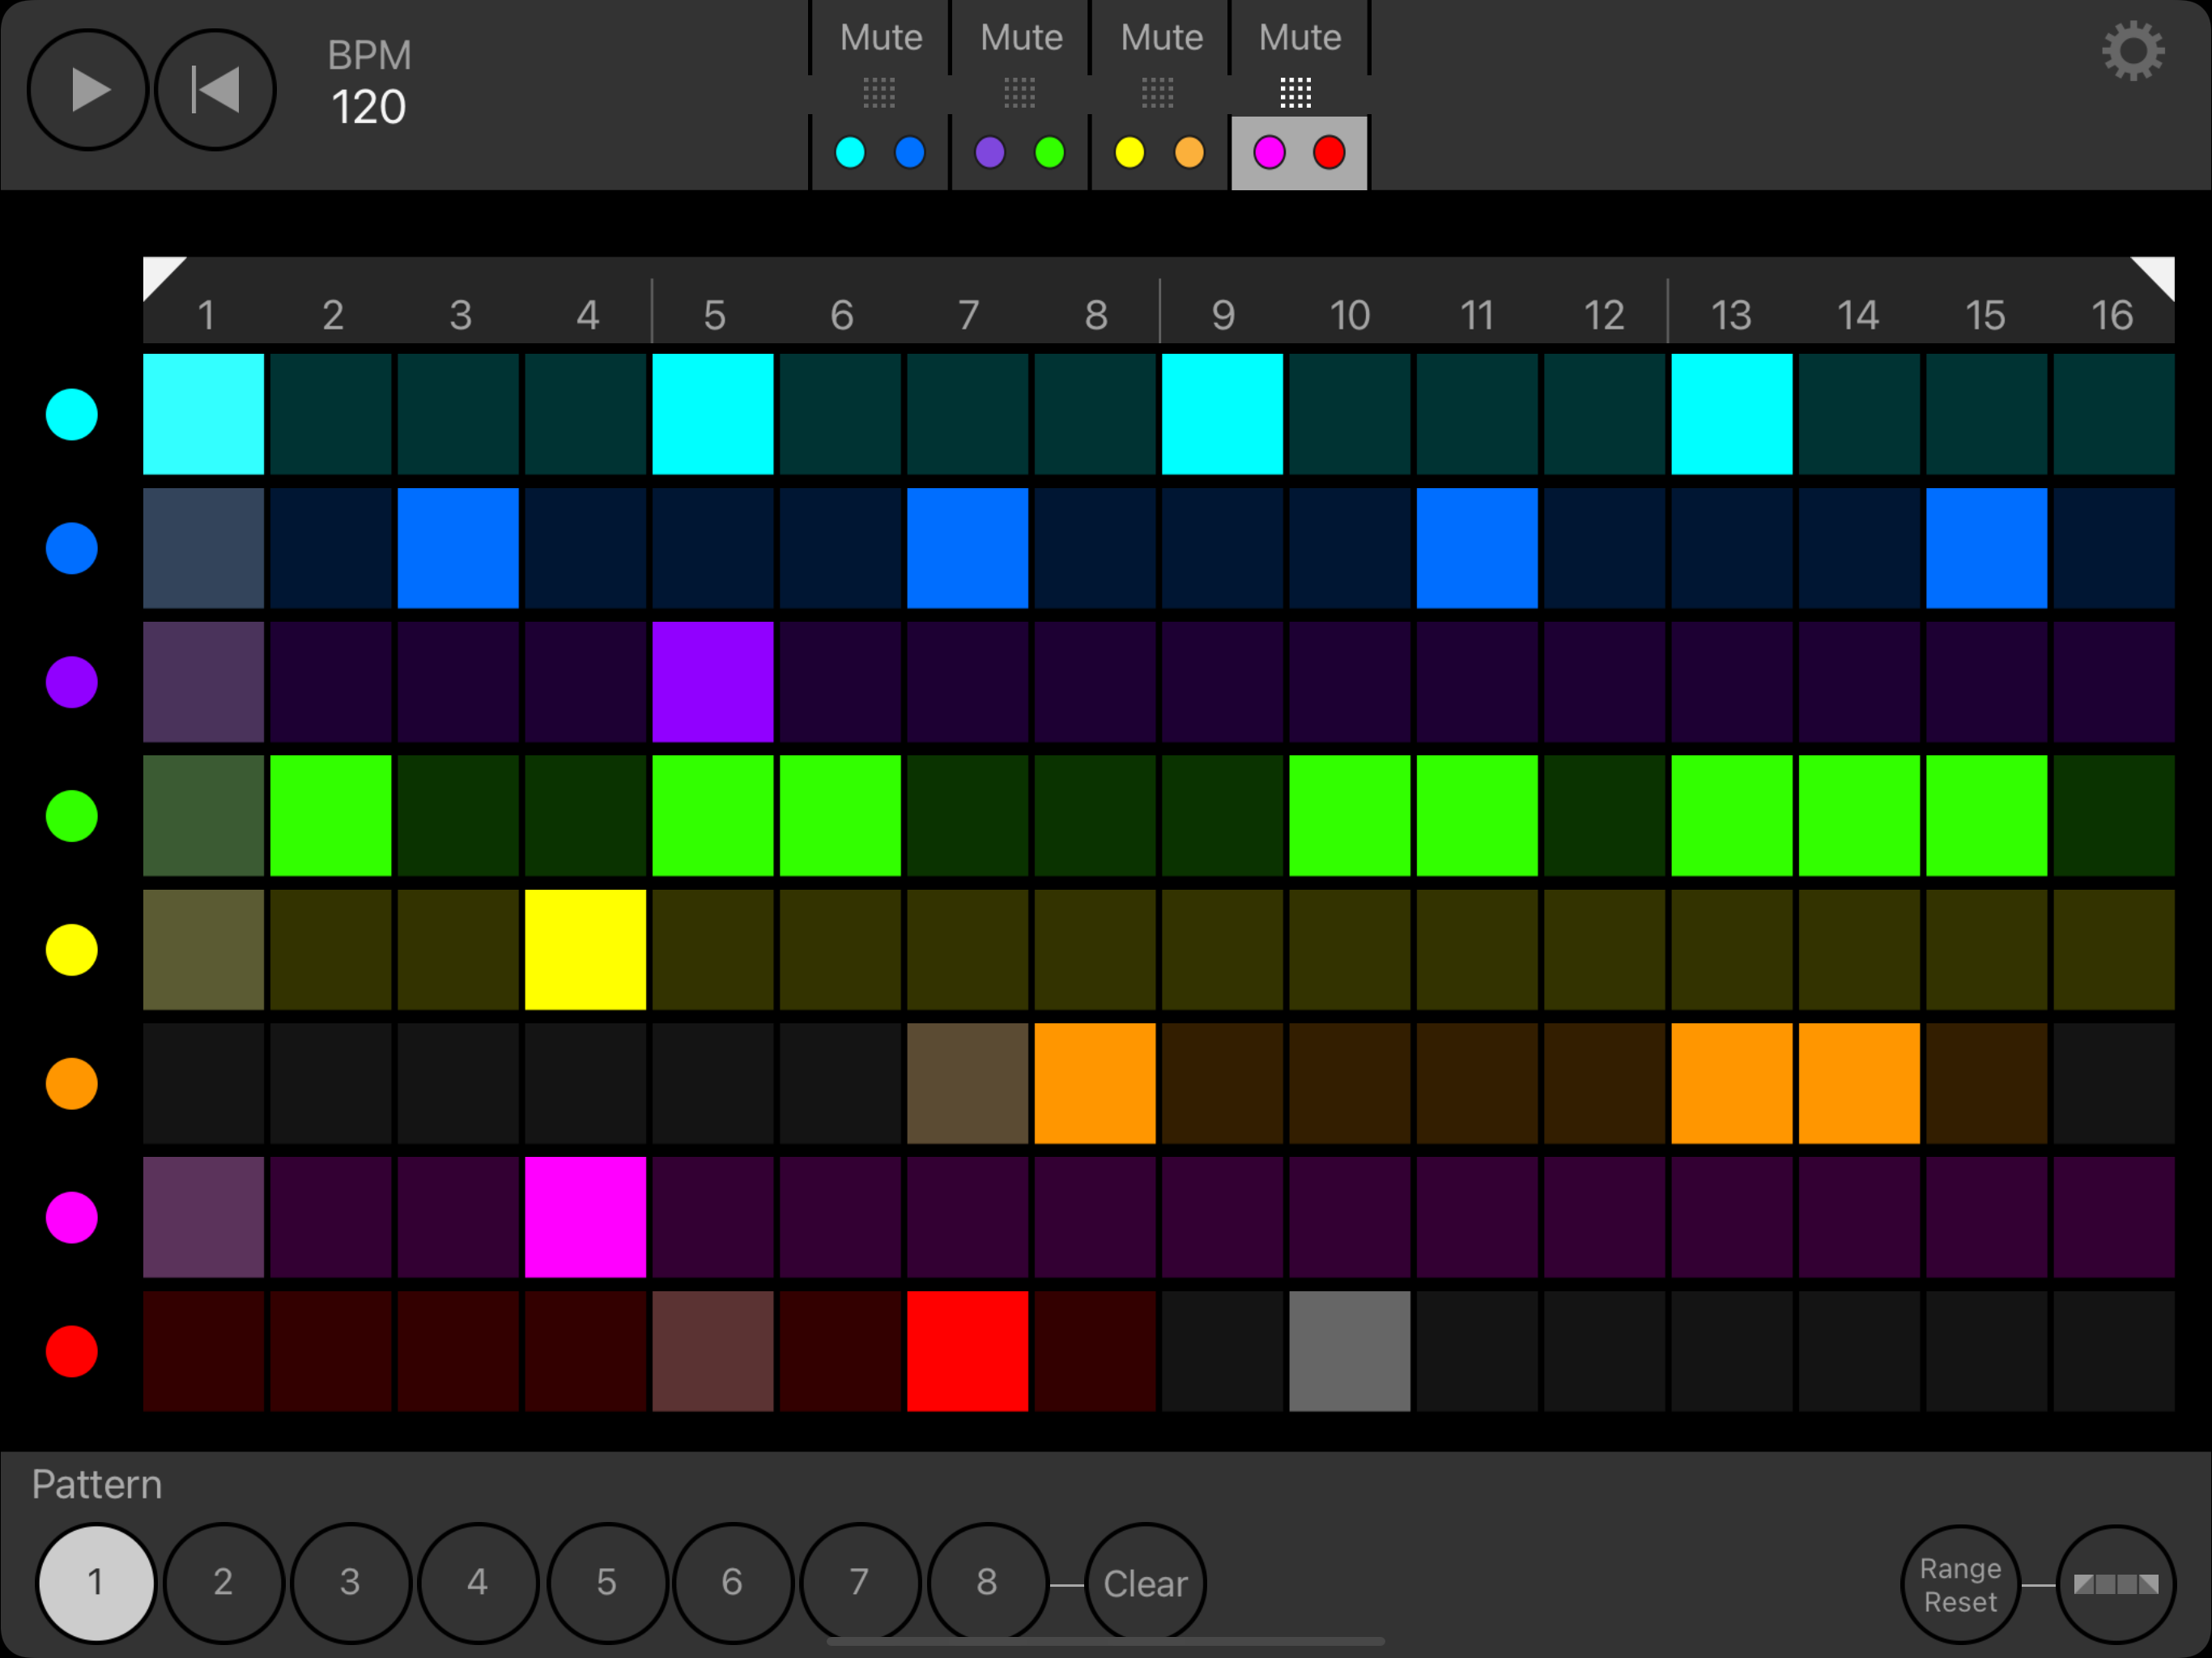Toggle red step 7 off

[968, 1352]
